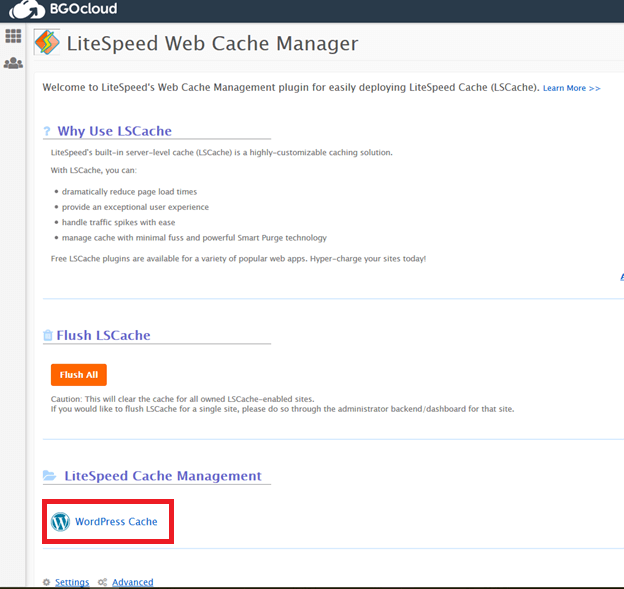Click the Why Use LSCache heading
Viewport: 624px width, 589px height.
115,131
